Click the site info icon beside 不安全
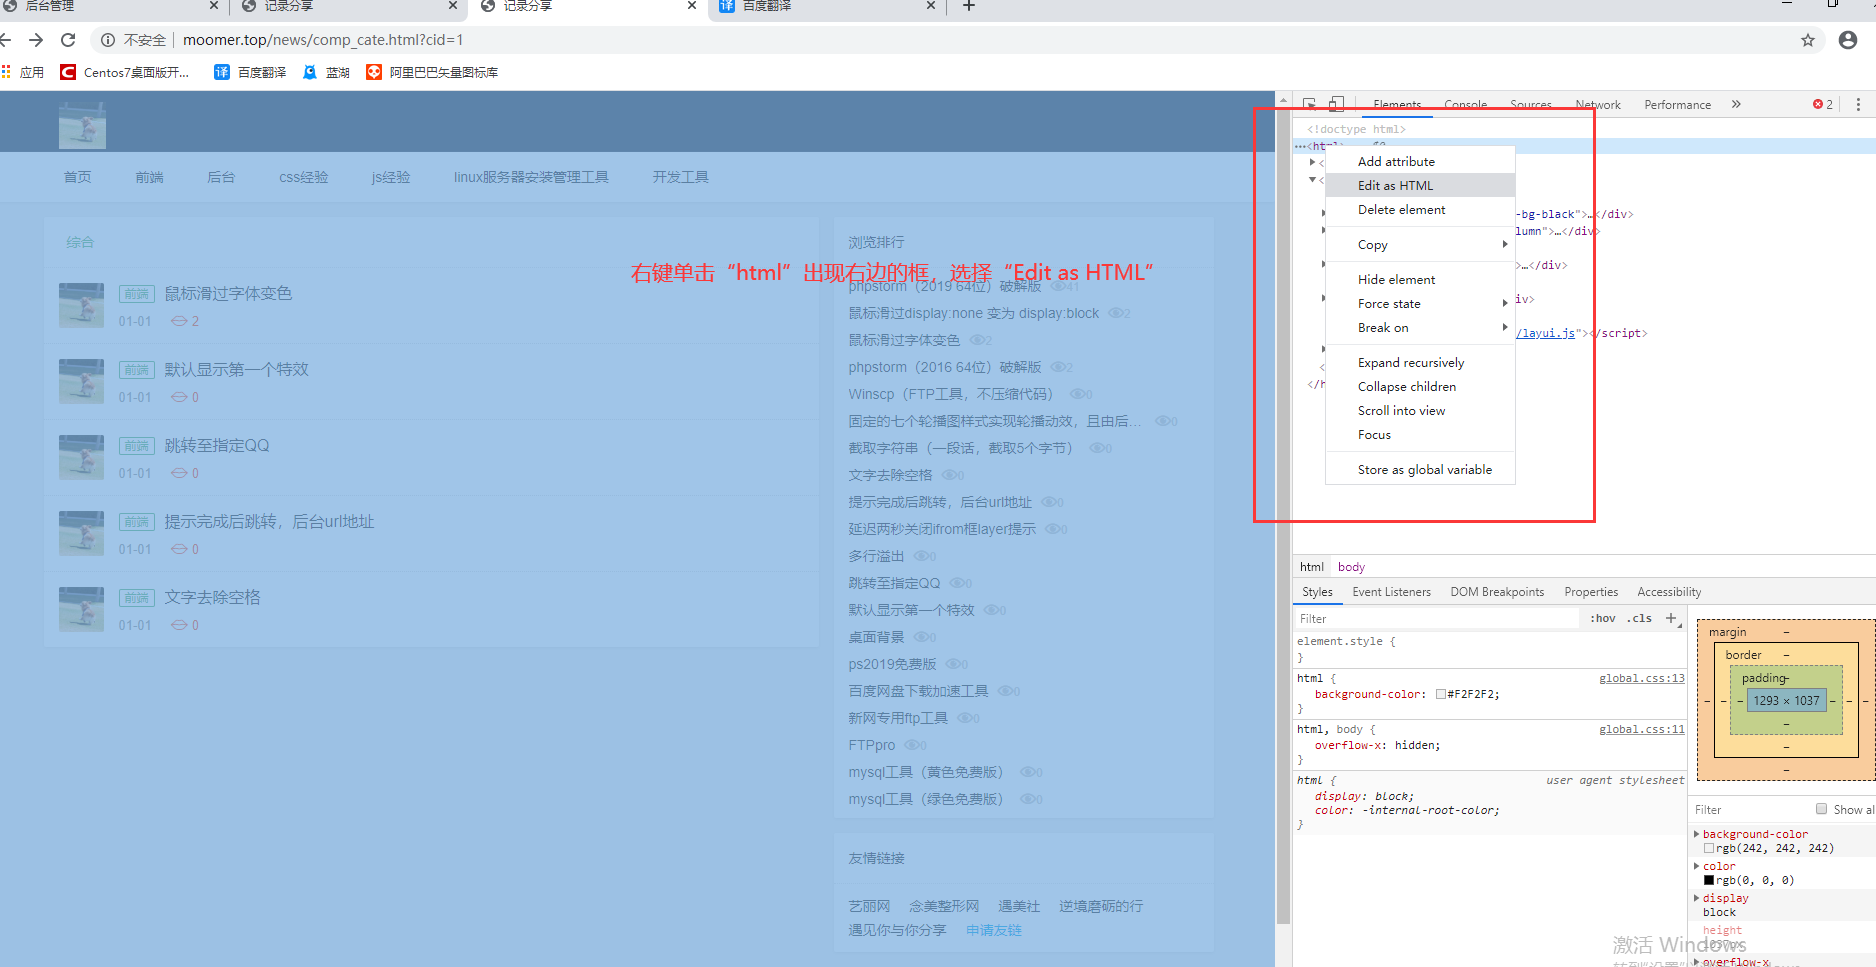Screen dimensions: 1876x967 point(107,40)
